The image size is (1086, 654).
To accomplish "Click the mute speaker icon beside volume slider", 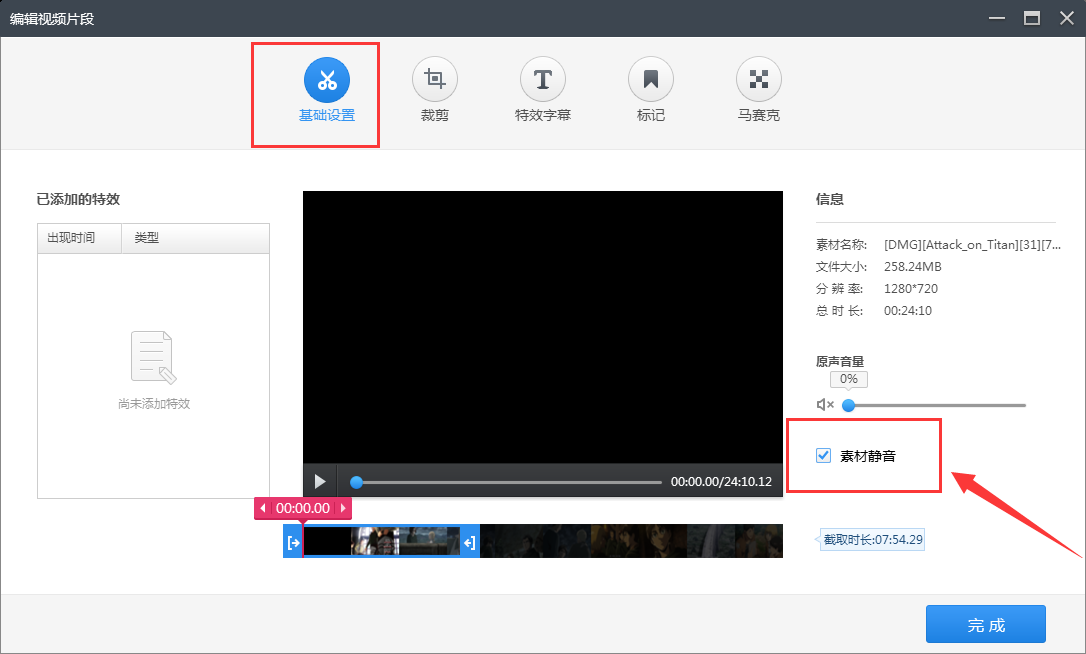I will (825, 404).
